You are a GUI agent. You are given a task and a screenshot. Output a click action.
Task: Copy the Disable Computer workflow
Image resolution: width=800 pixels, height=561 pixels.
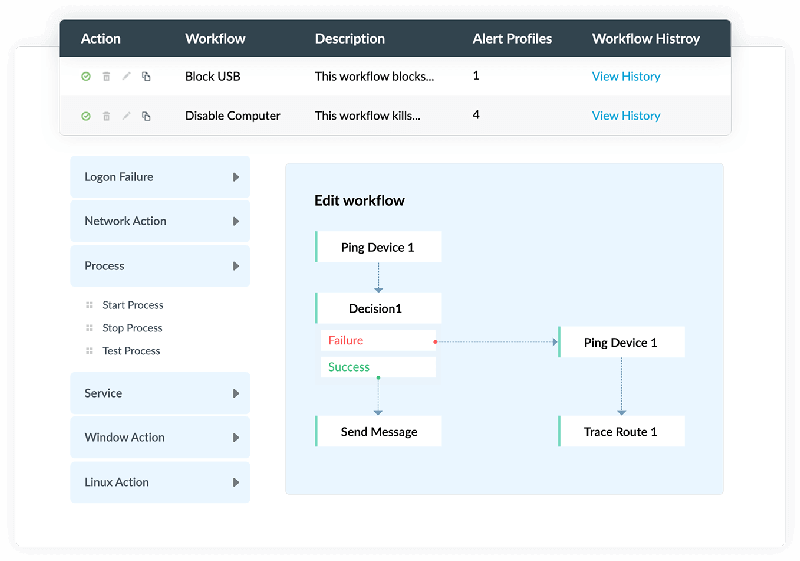[x=146, y=116]
